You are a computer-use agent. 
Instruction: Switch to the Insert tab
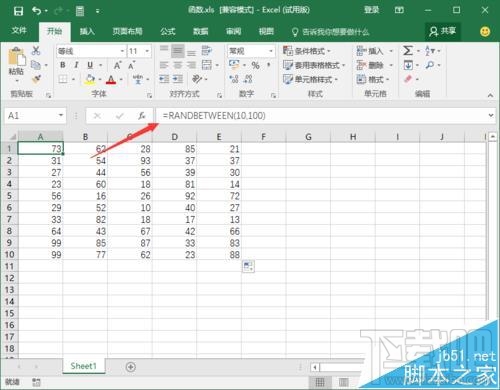coord(87,32)
